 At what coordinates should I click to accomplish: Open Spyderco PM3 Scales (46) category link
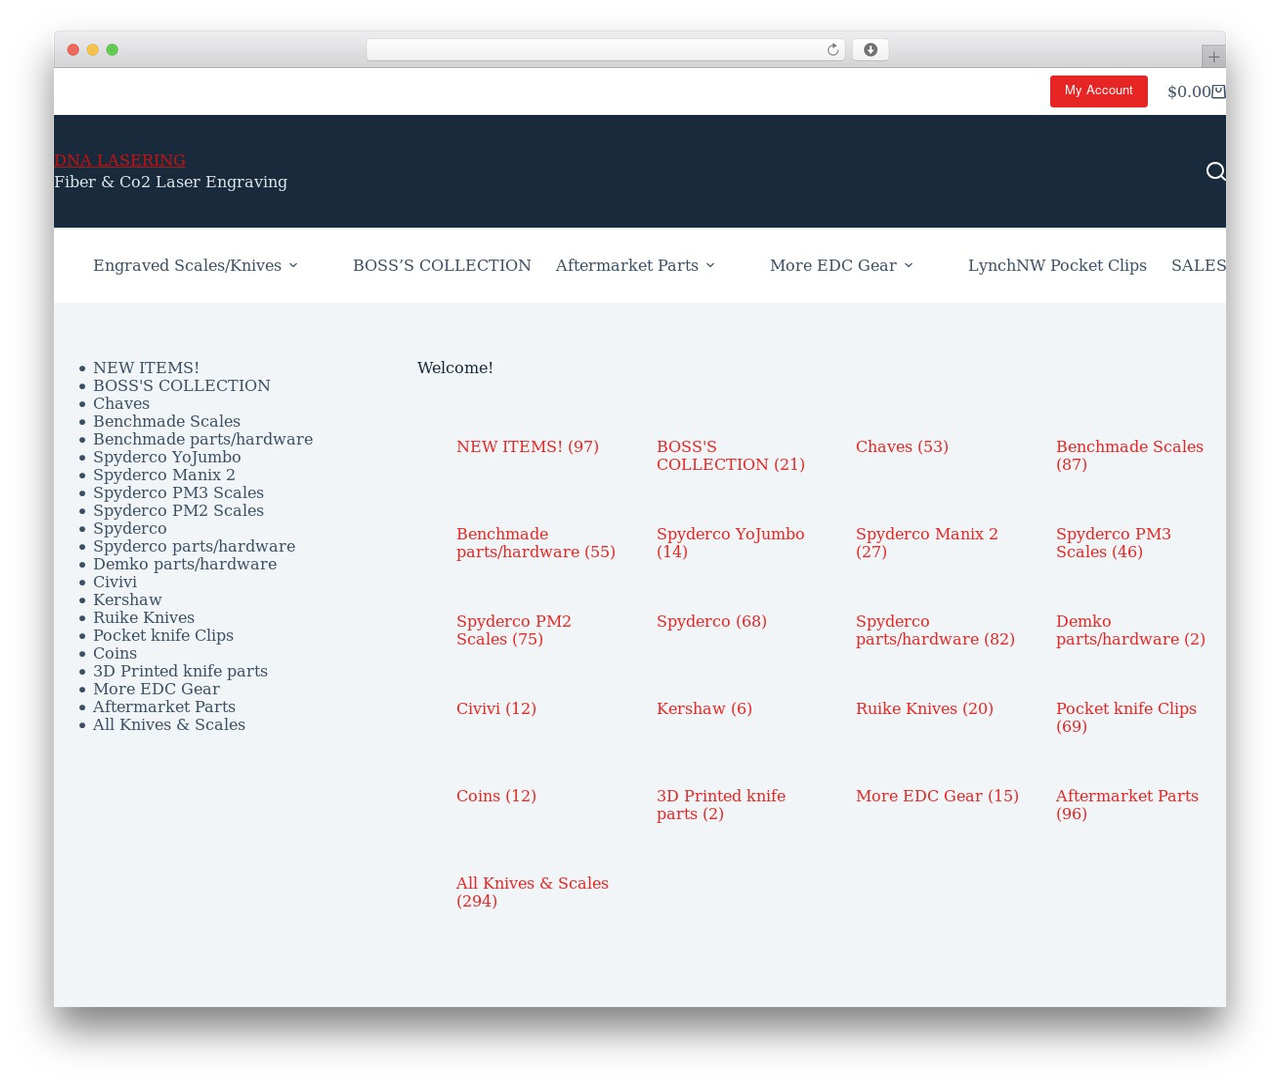click(1113, 543)
